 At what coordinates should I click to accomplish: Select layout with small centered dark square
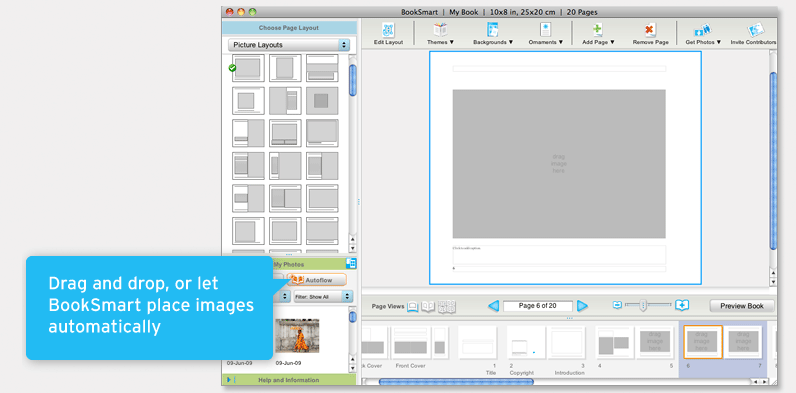pos(322,101)
